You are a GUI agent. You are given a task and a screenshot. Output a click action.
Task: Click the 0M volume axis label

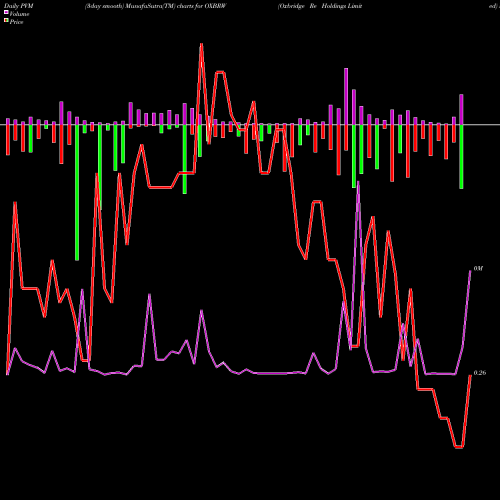(478, 269)
